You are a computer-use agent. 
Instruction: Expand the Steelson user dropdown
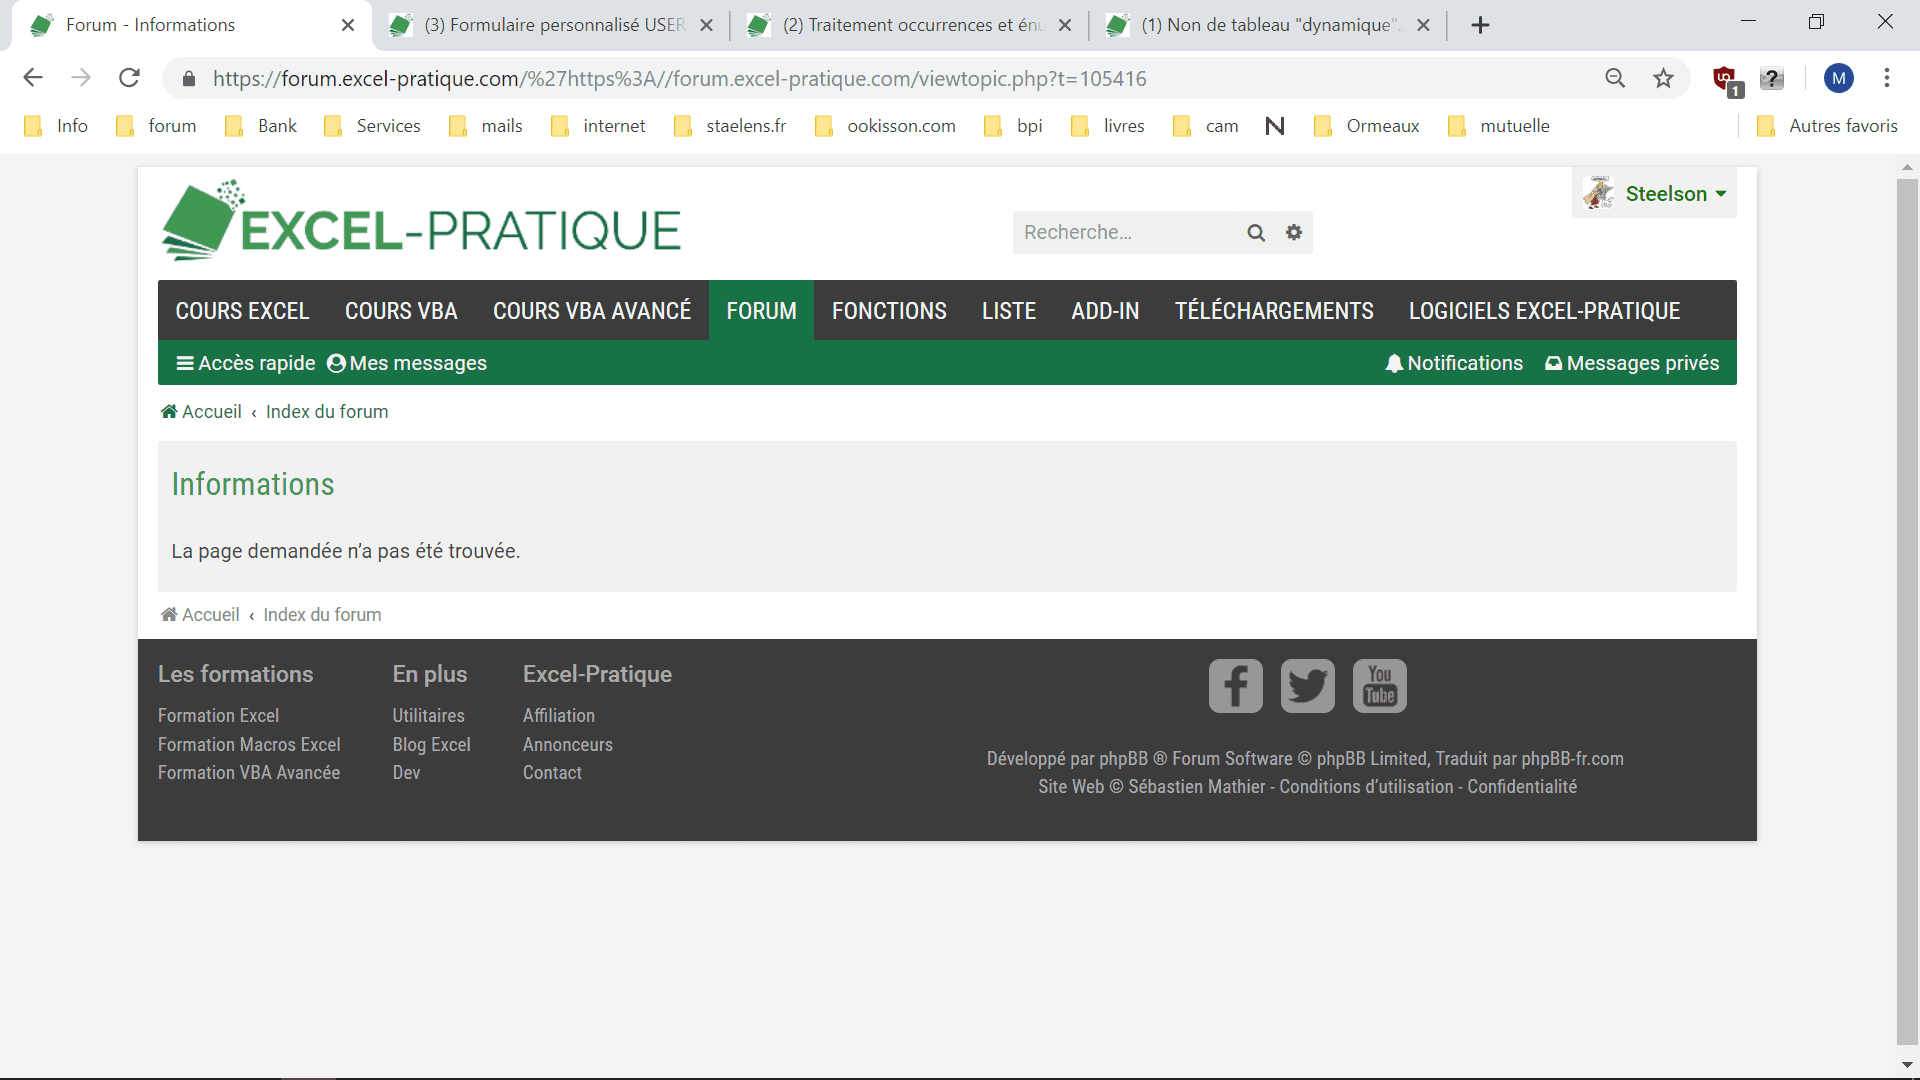click(1665, 194)
